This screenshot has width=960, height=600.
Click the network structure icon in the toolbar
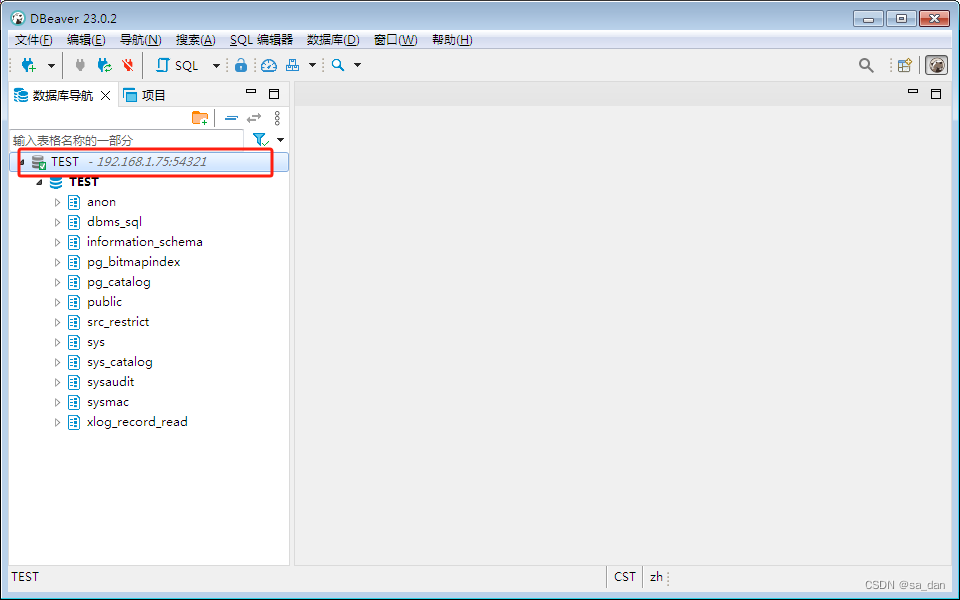click(293, 65)
